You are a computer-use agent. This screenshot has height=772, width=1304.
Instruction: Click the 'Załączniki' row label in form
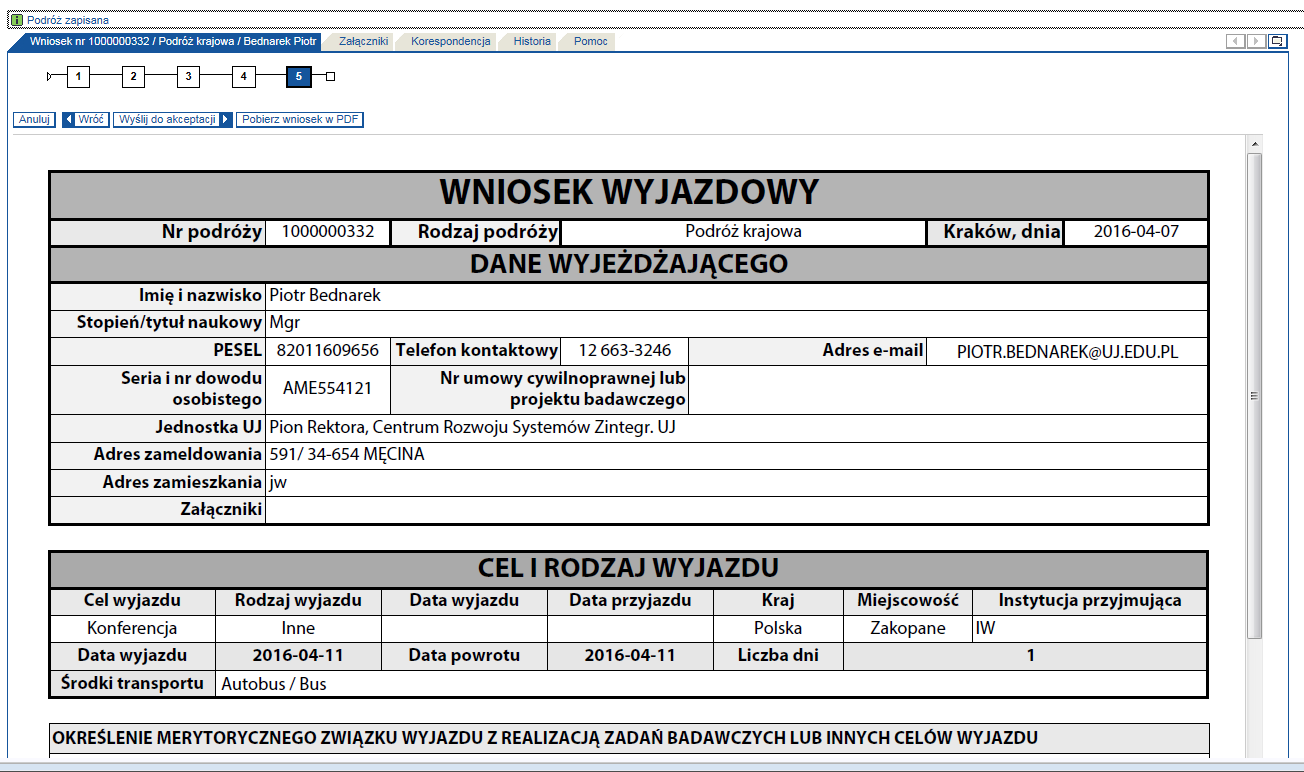click(222, 510)
